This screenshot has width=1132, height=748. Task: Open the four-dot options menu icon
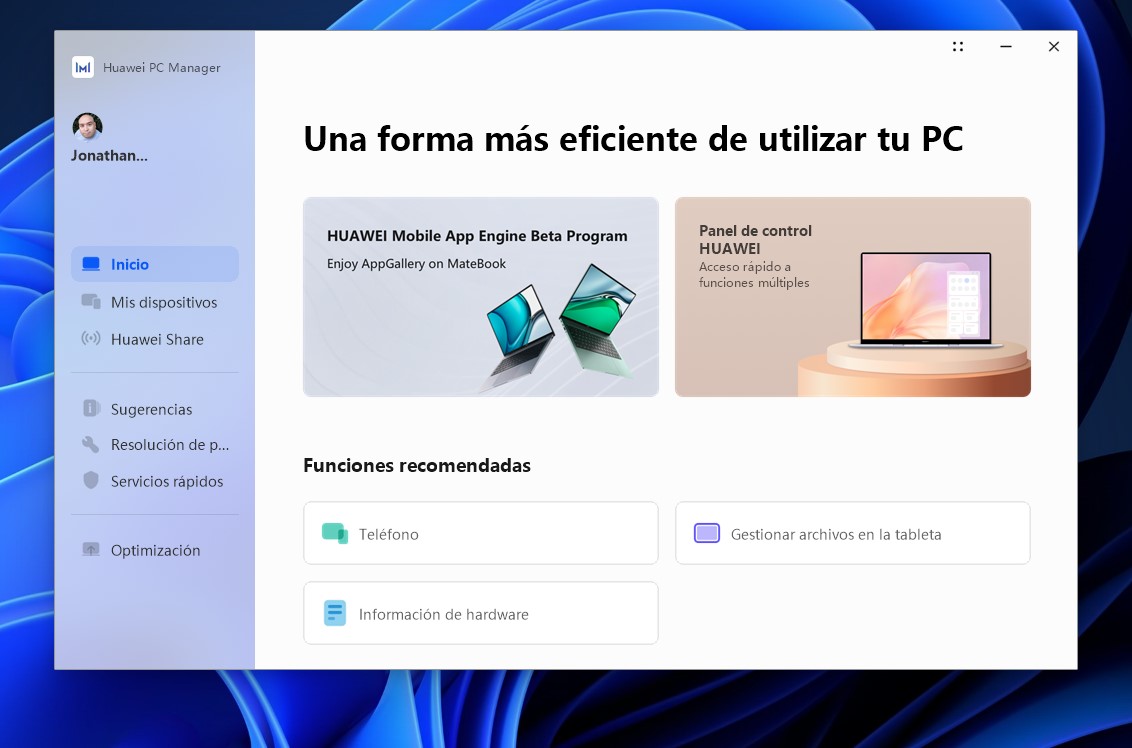[x=958, y=47]
